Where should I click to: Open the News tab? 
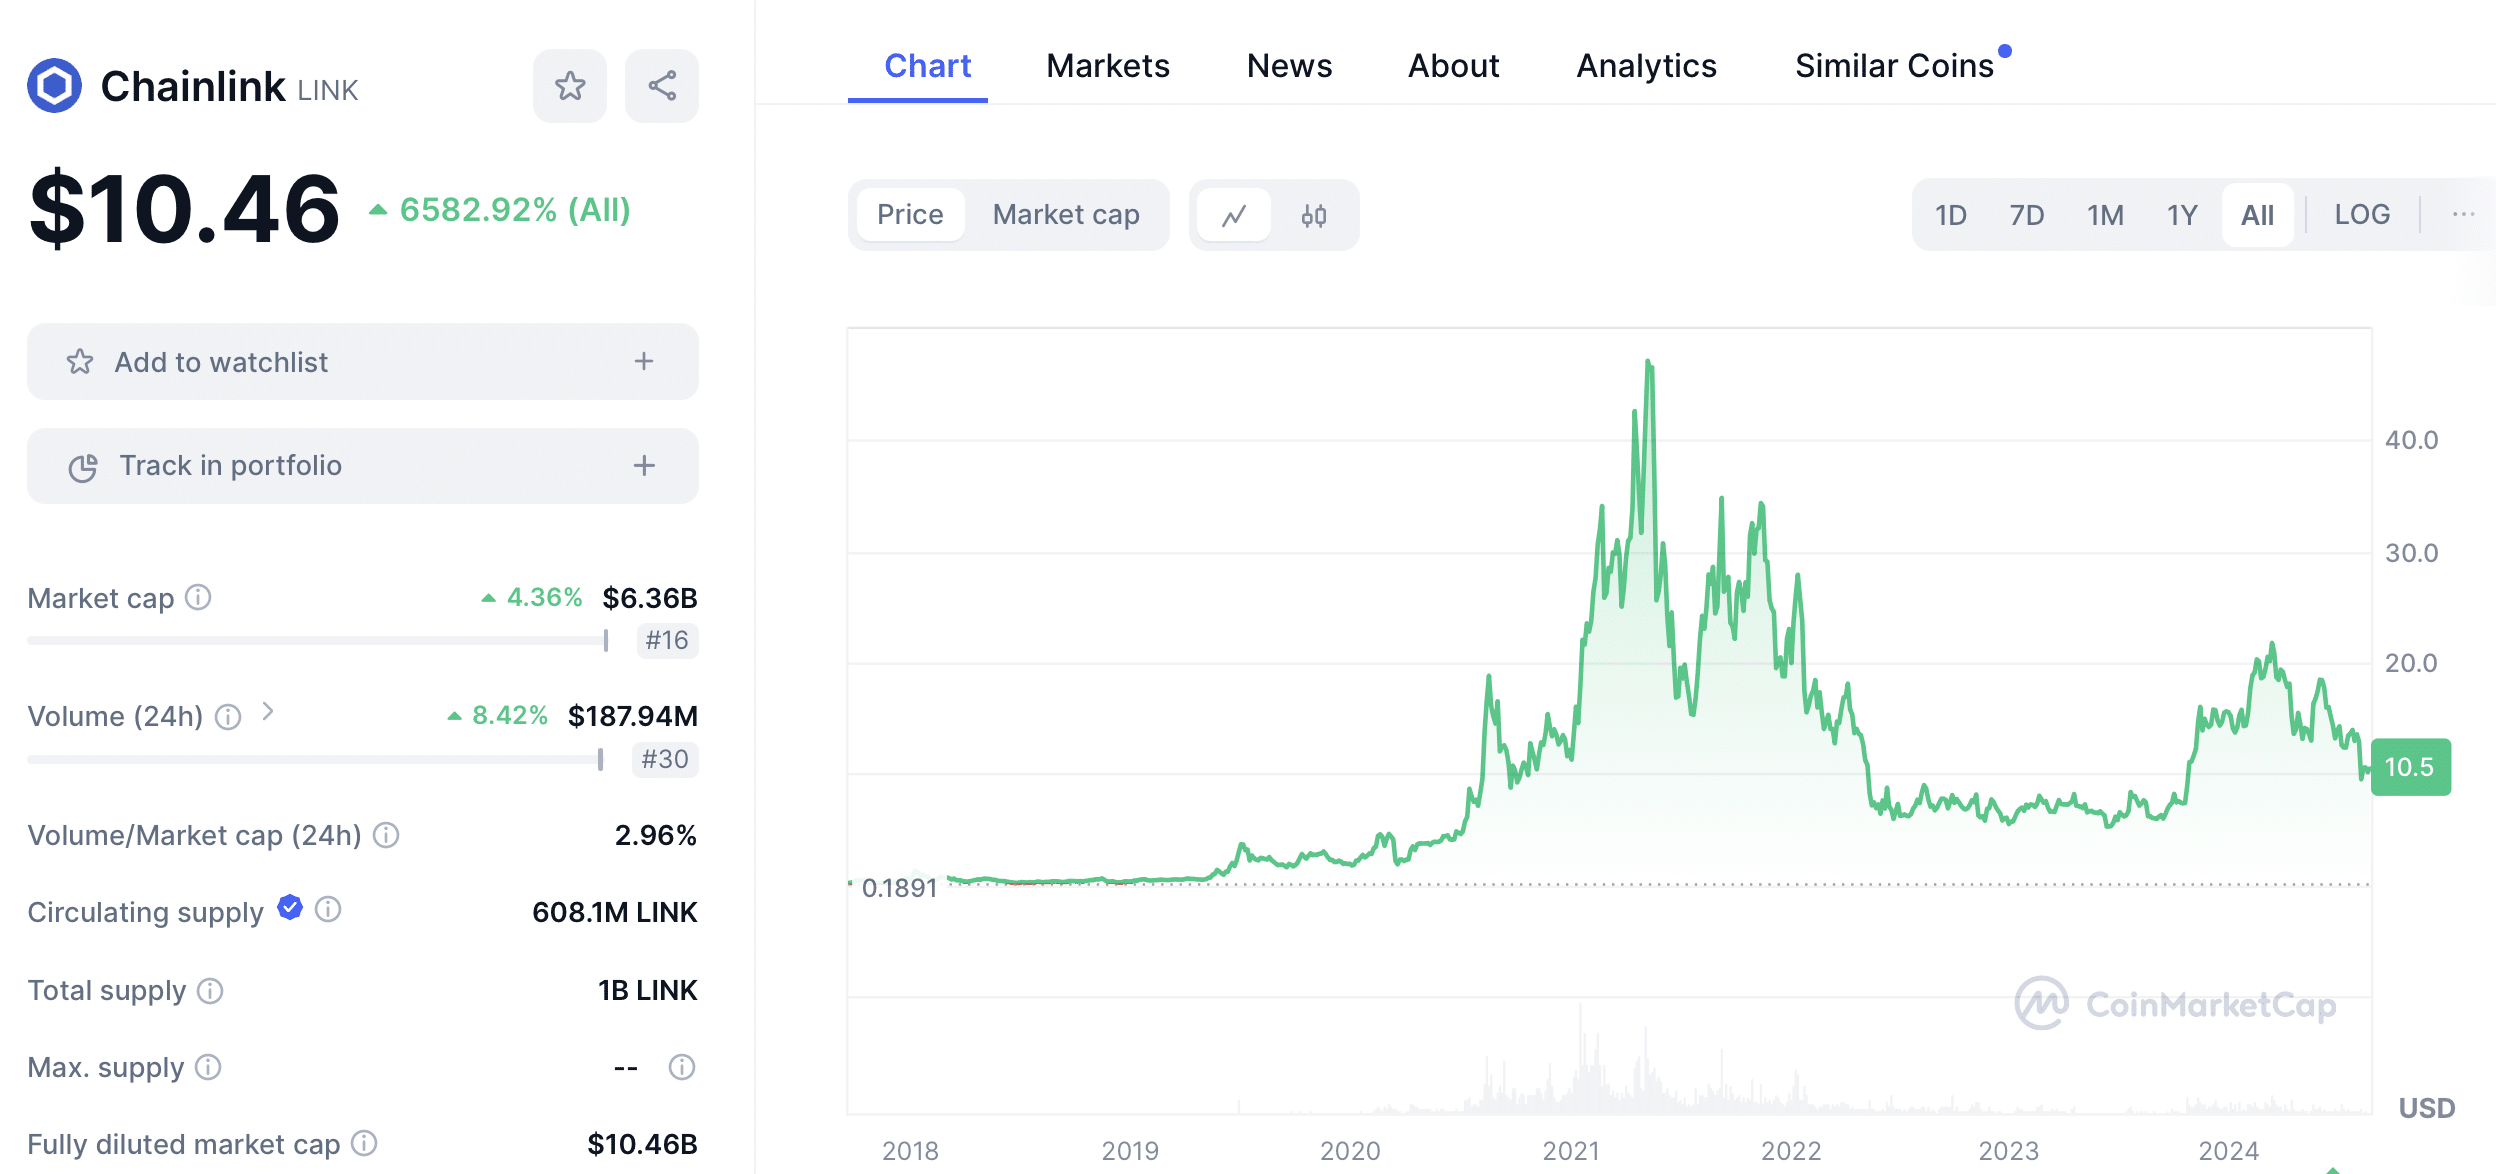tap(1289, 66)
